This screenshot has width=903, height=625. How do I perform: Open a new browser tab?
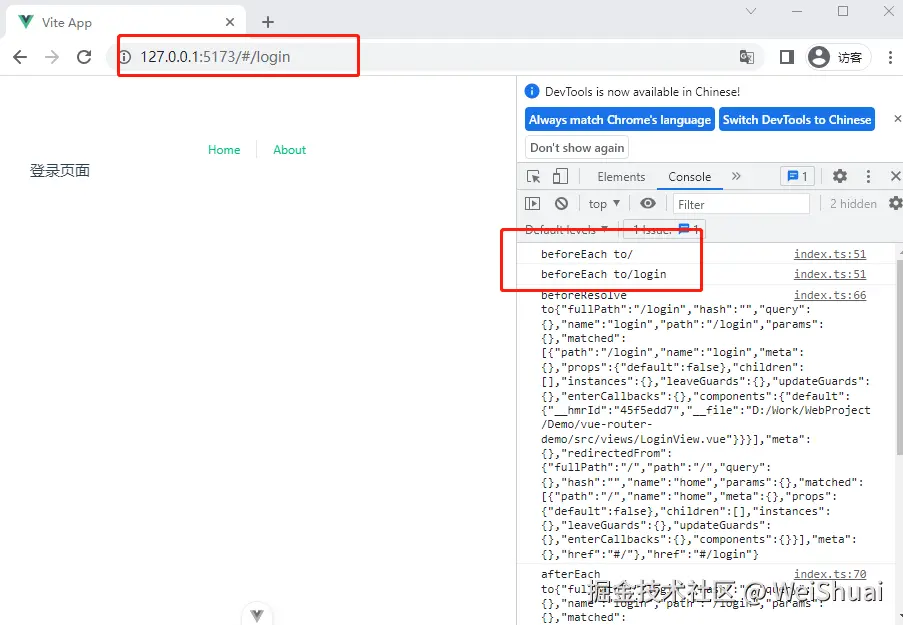coord(268,22)
